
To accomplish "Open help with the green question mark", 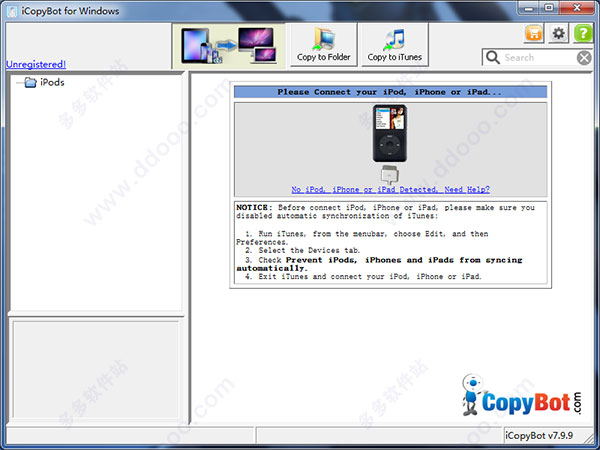I will (583, 33).
